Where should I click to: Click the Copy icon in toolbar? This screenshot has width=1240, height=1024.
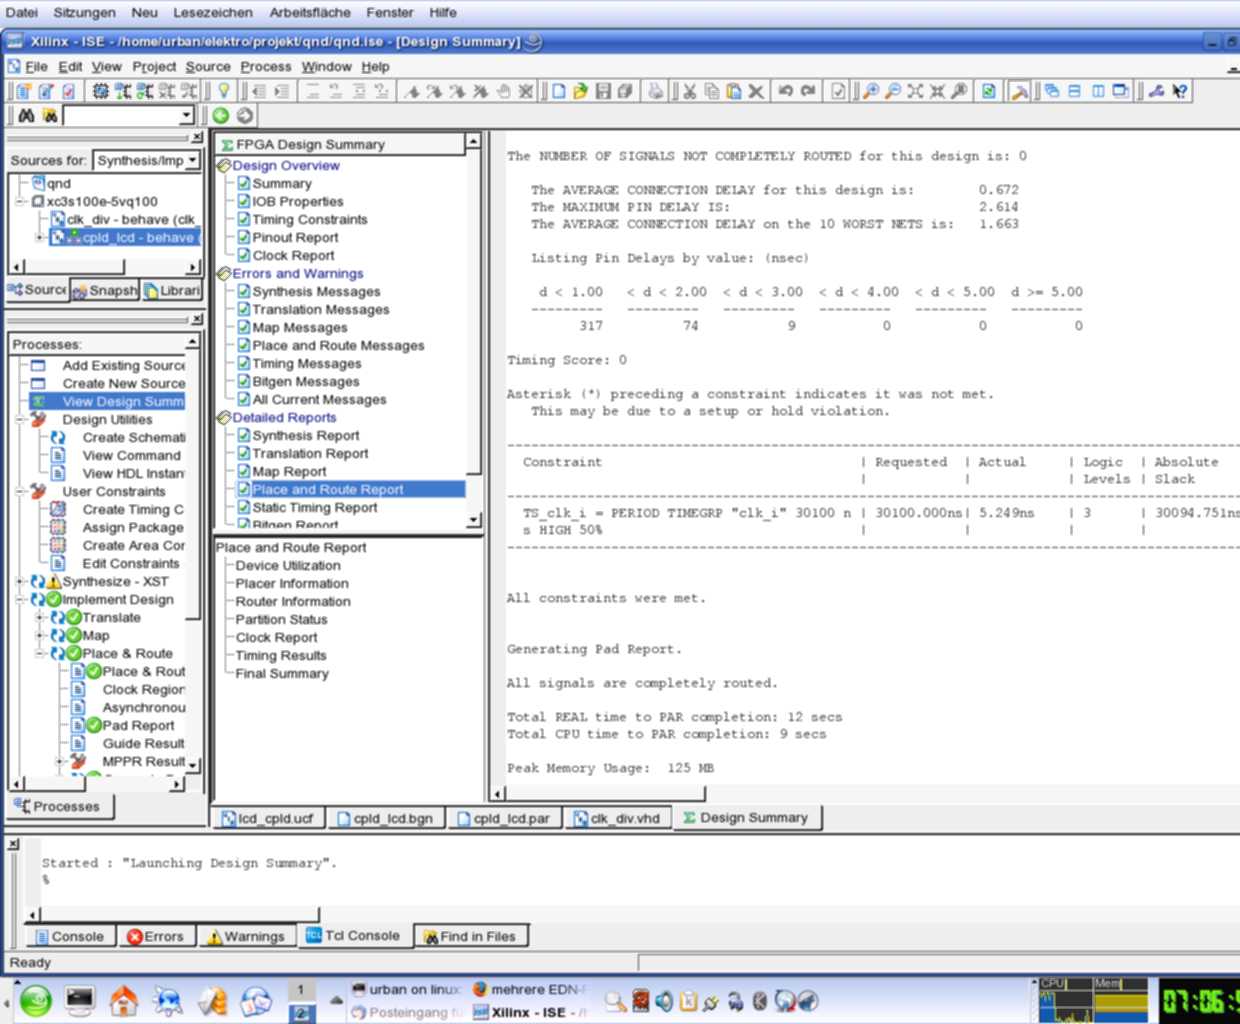coord(711,91)
